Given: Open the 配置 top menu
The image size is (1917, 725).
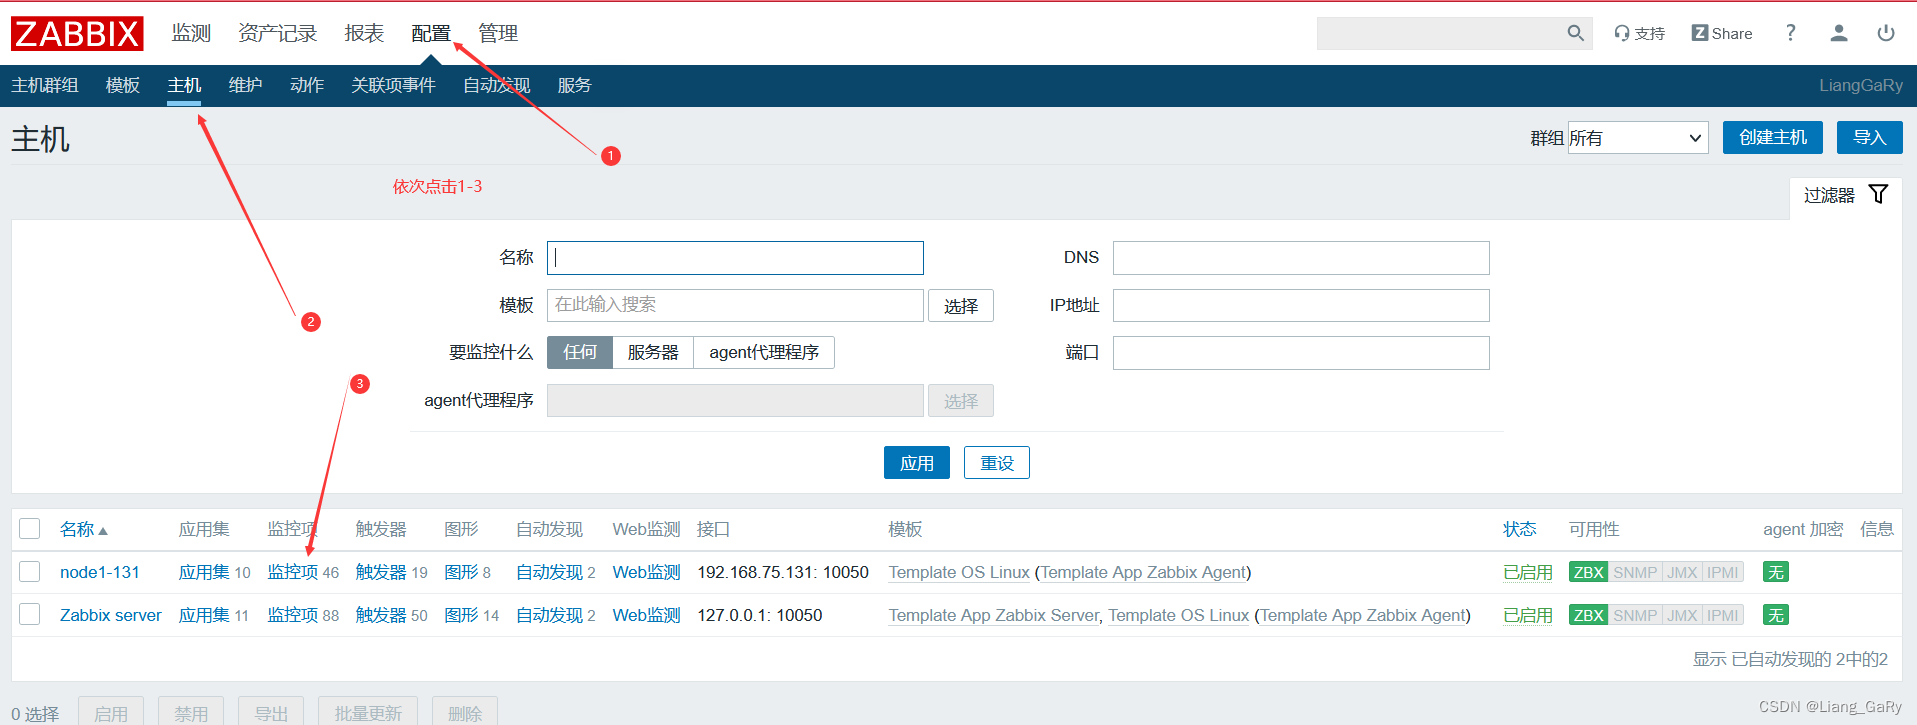Looking at the screenshot, I should pos(431,33).
